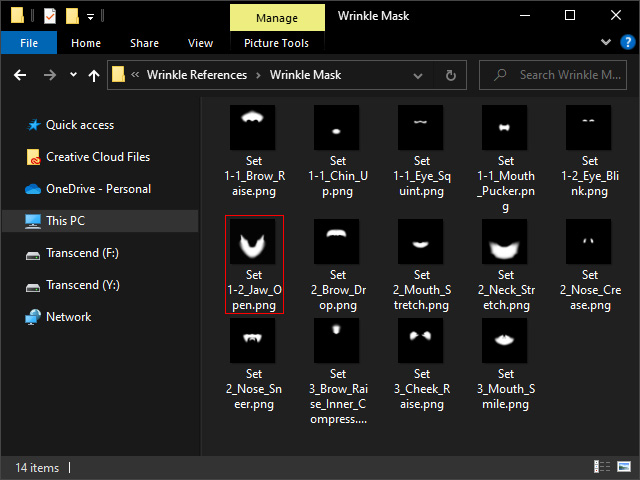Switch to details view icon
Screen dimensions: 640x480
pyautogui.click(x=604, y=467)
